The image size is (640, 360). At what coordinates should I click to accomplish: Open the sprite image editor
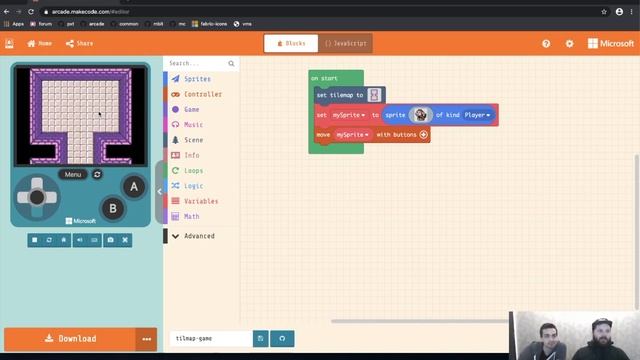[420, 115]
